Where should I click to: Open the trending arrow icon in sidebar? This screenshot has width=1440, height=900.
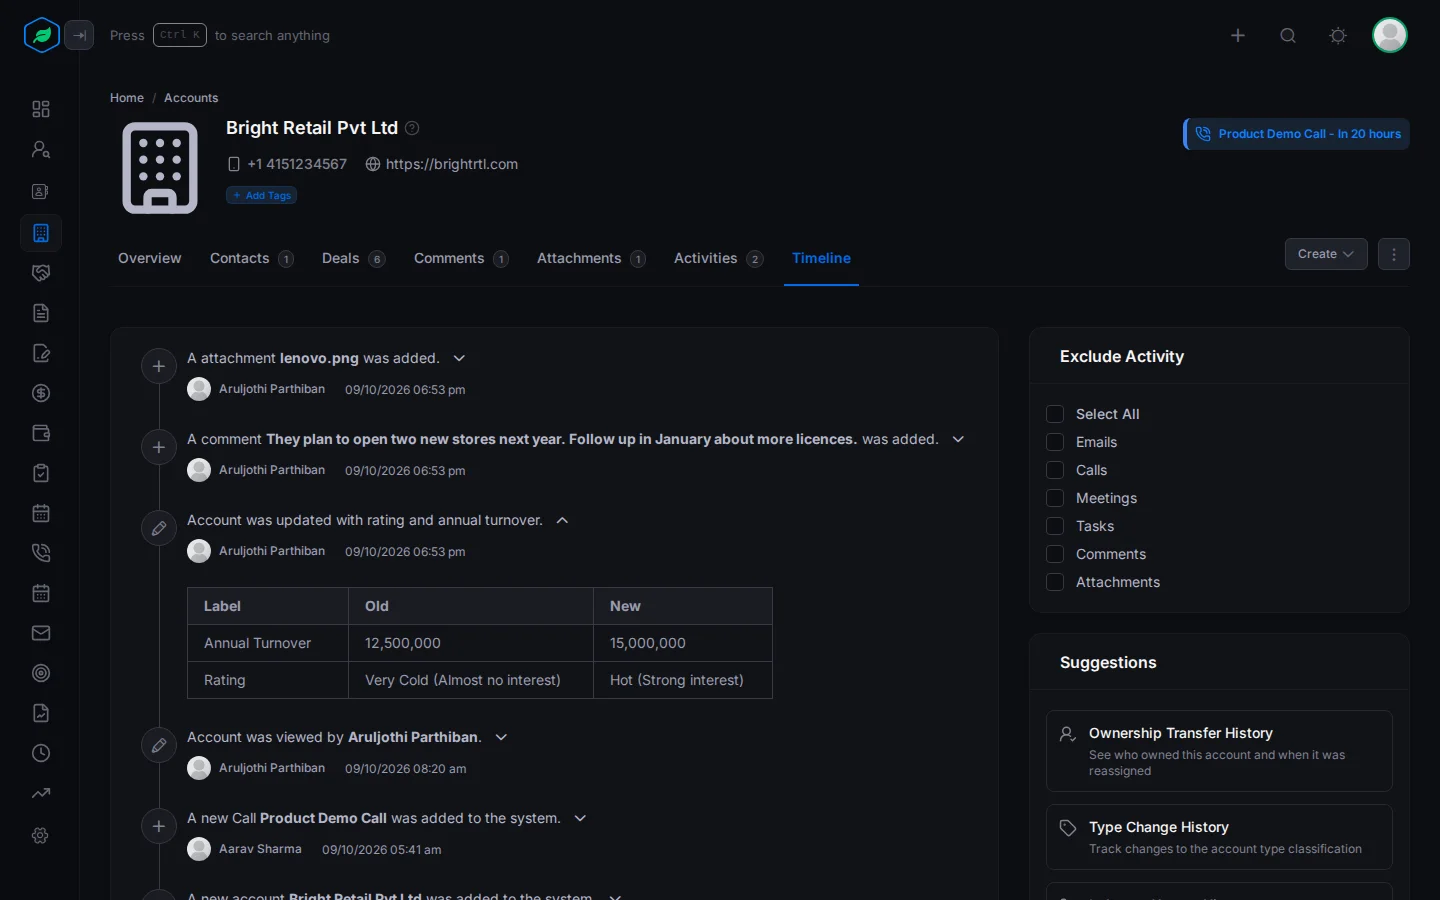41,793
